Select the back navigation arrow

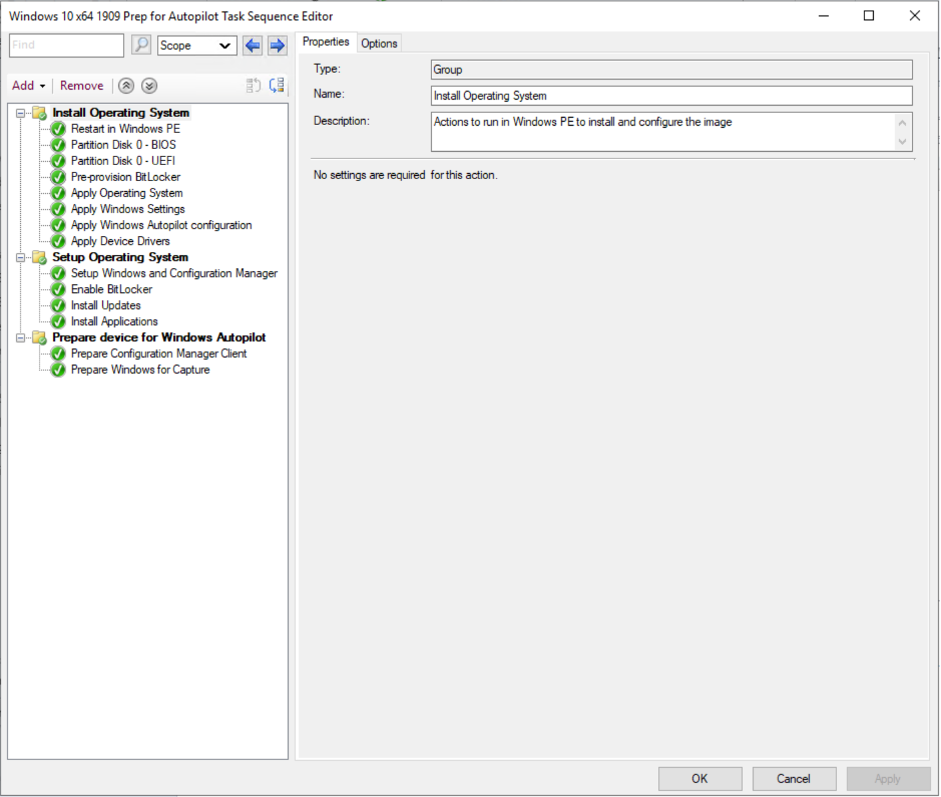pyautogui.click(x=251, y=45)
